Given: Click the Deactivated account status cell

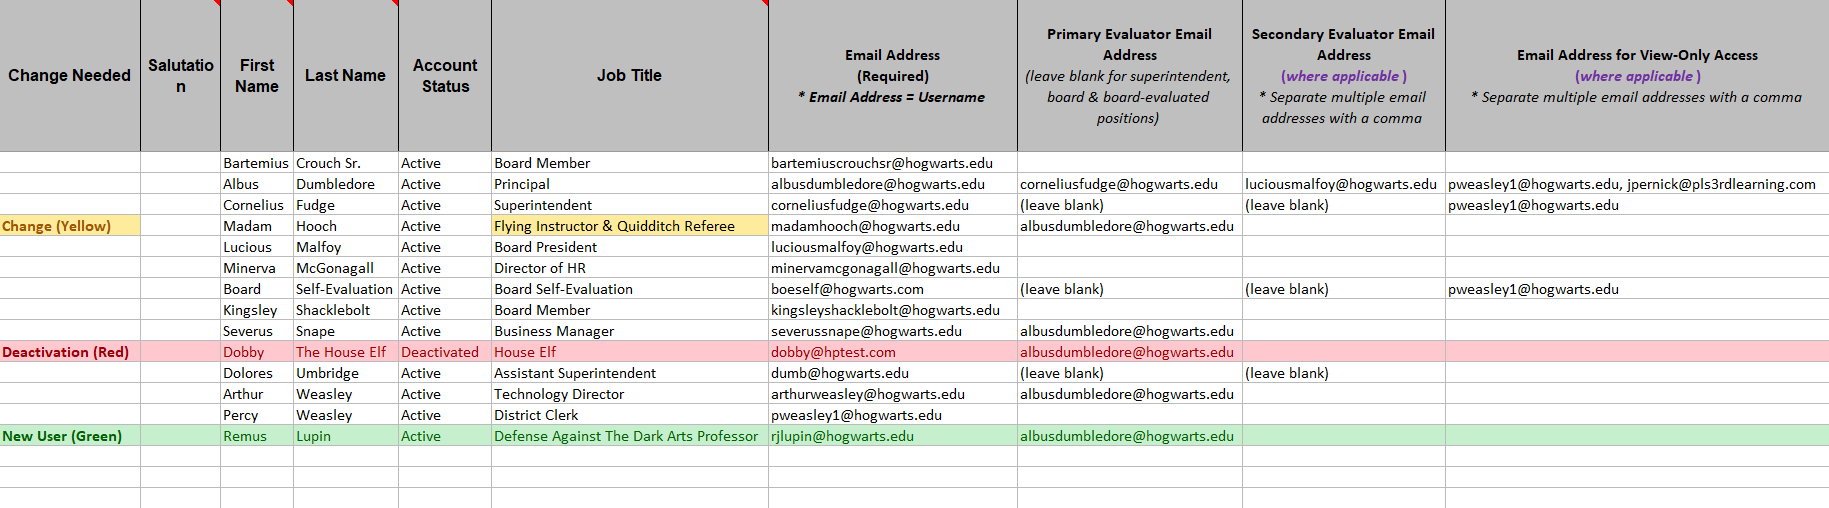Looking at the screenshot, I should click(440, 352).
